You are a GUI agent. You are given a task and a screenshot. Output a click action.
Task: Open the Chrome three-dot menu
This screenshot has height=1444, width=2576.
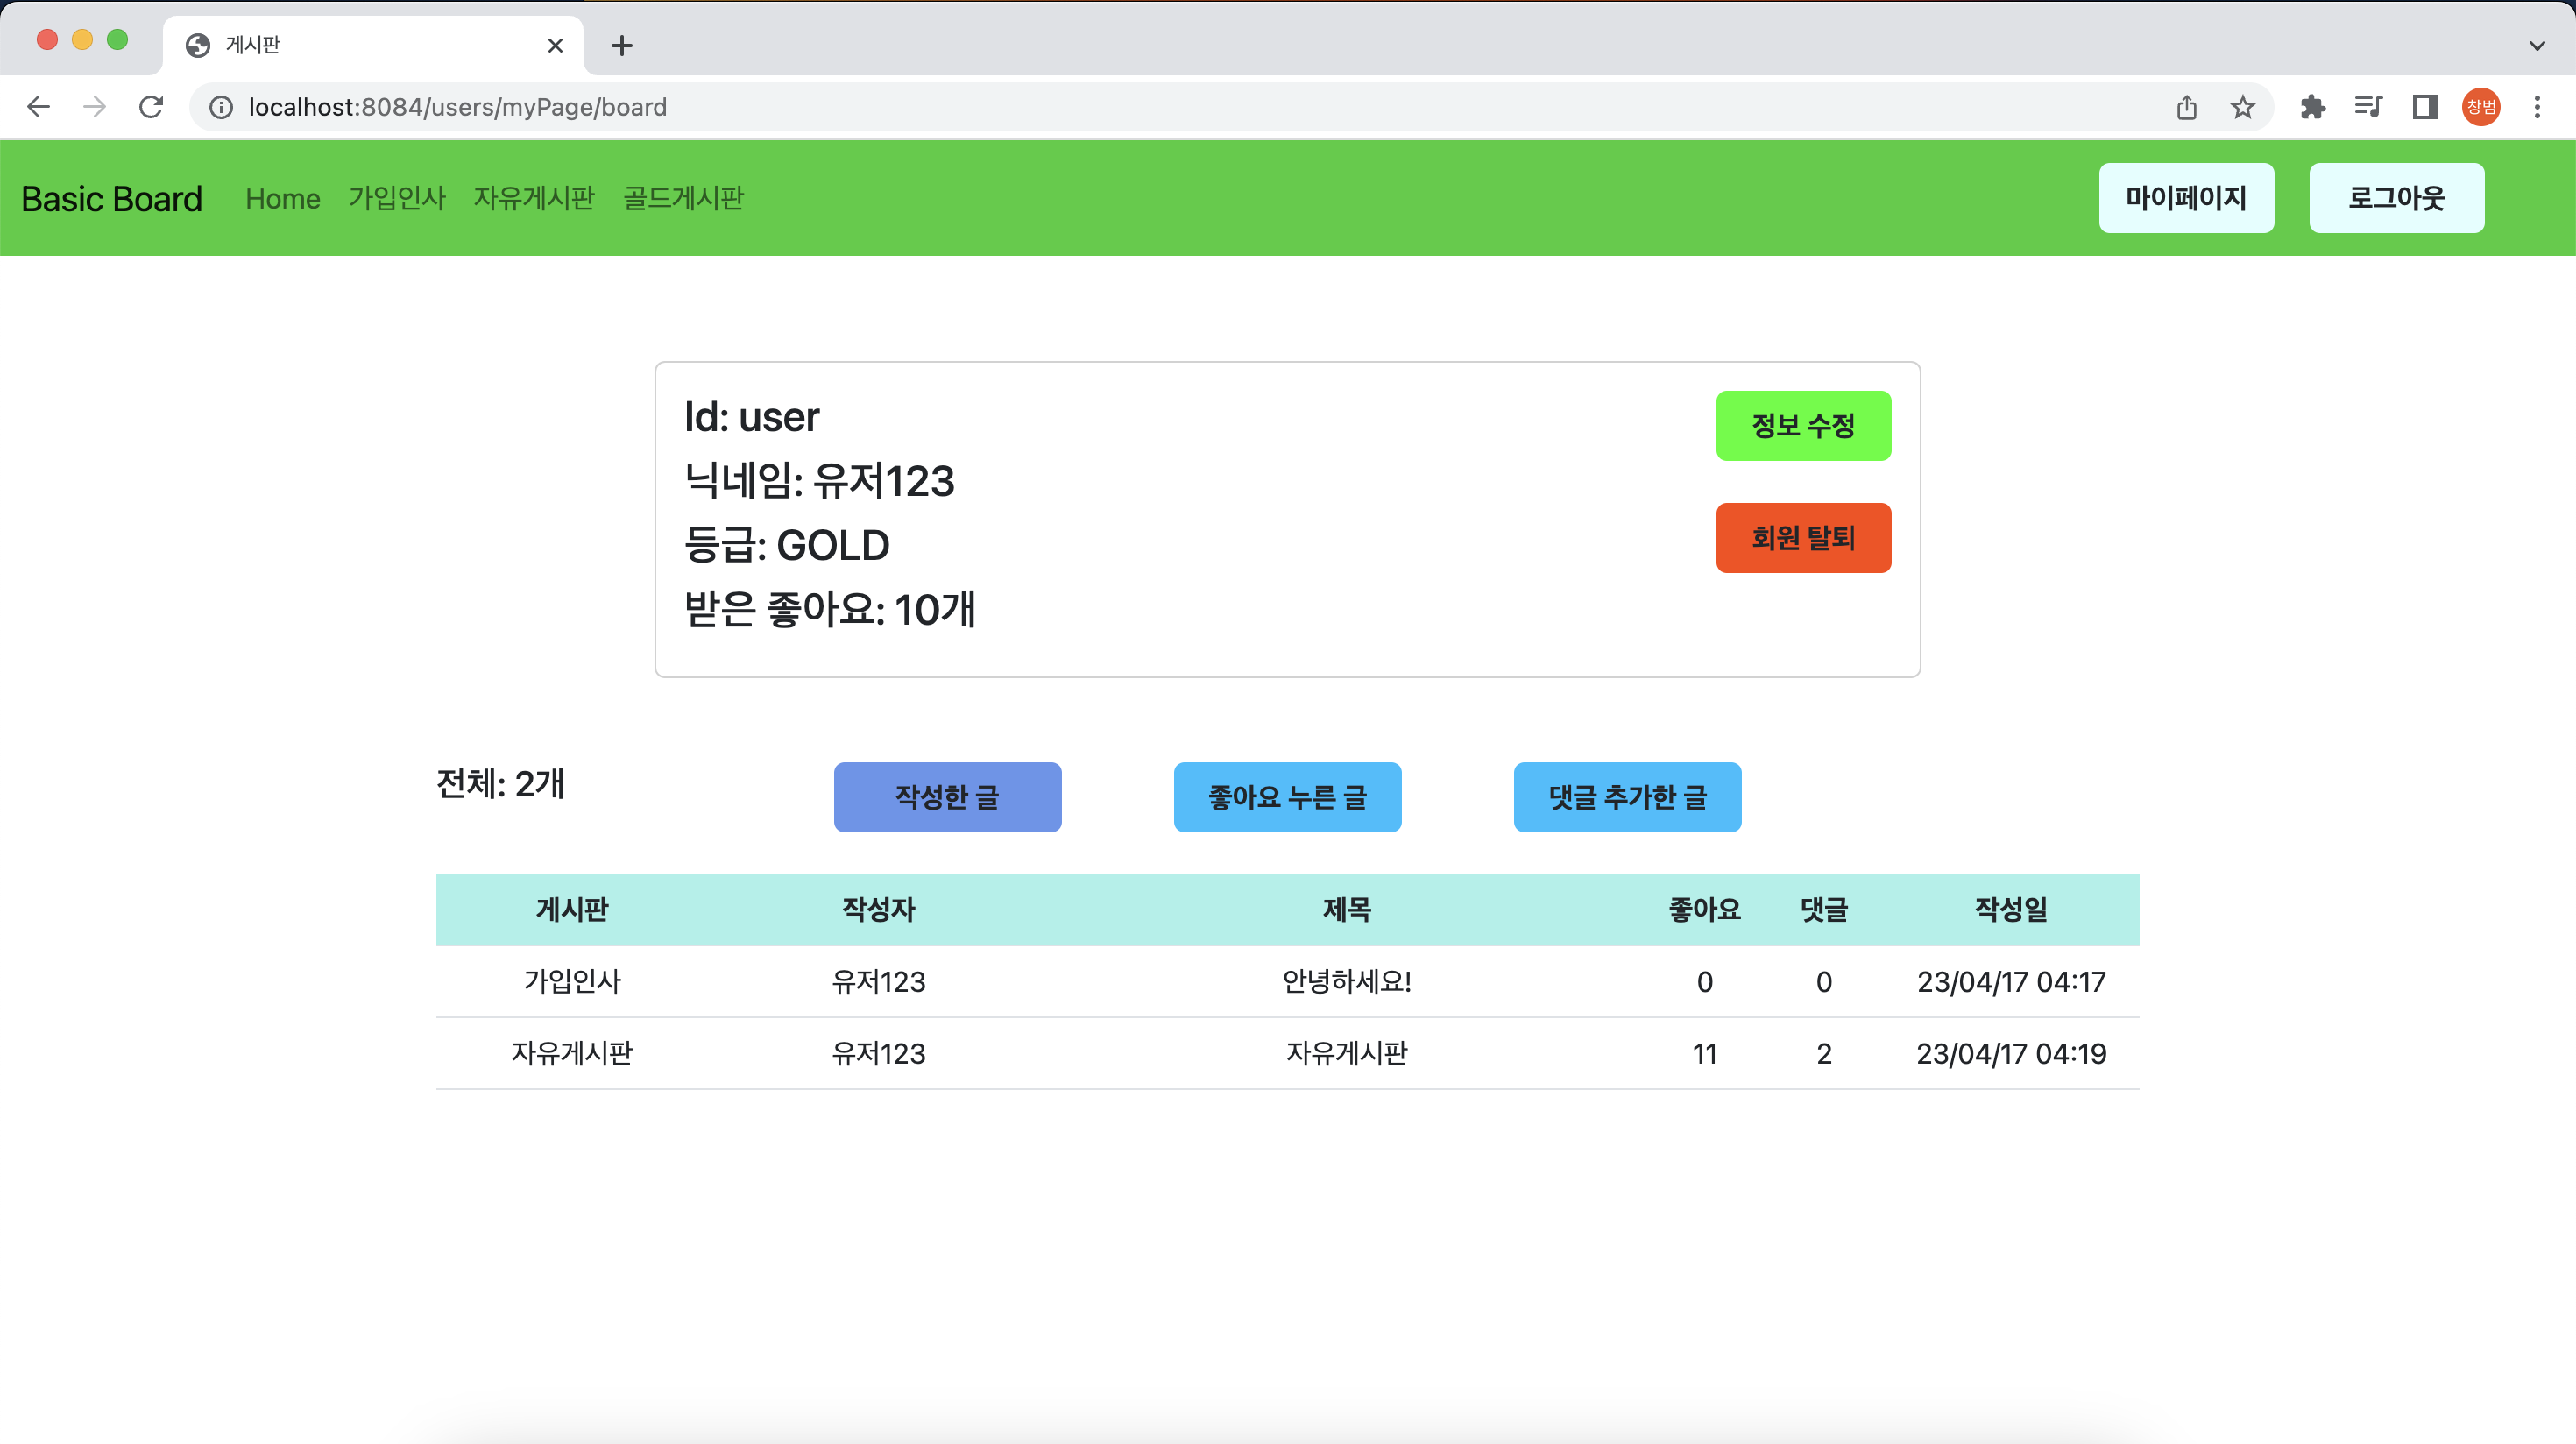(x=2537, y=107)
